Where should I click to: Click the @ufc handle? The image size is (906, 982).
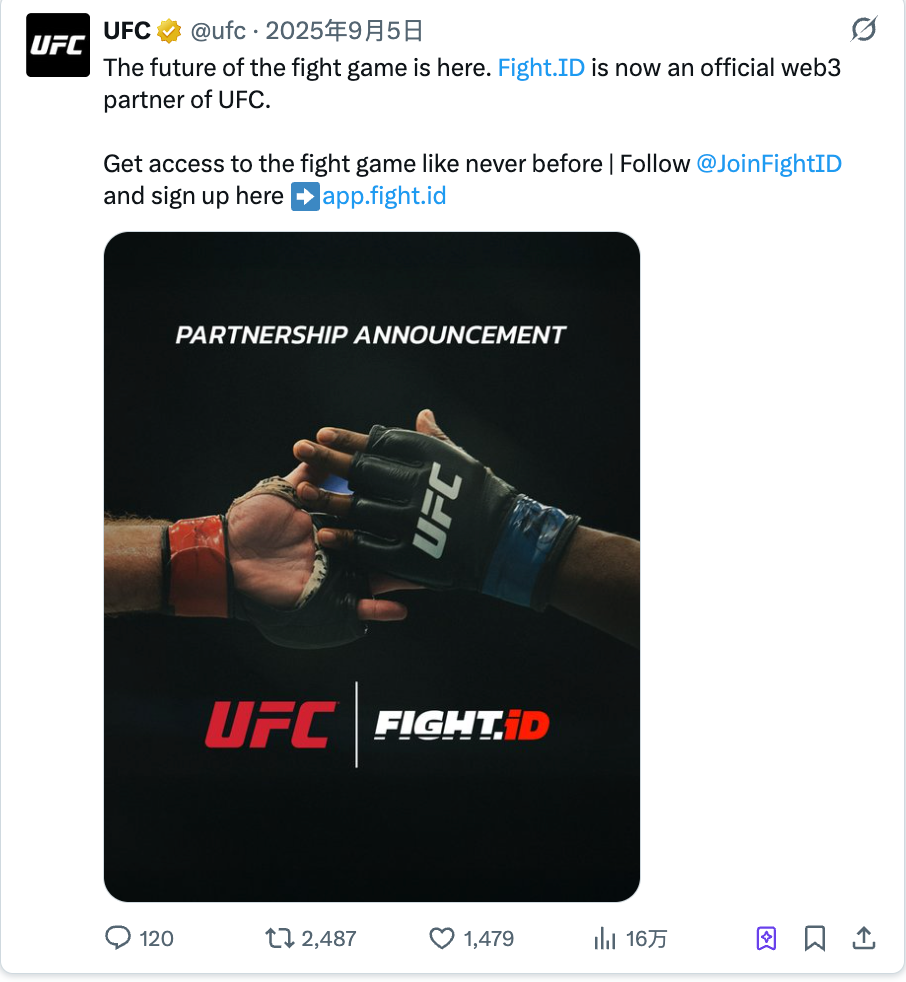point(218,31)
